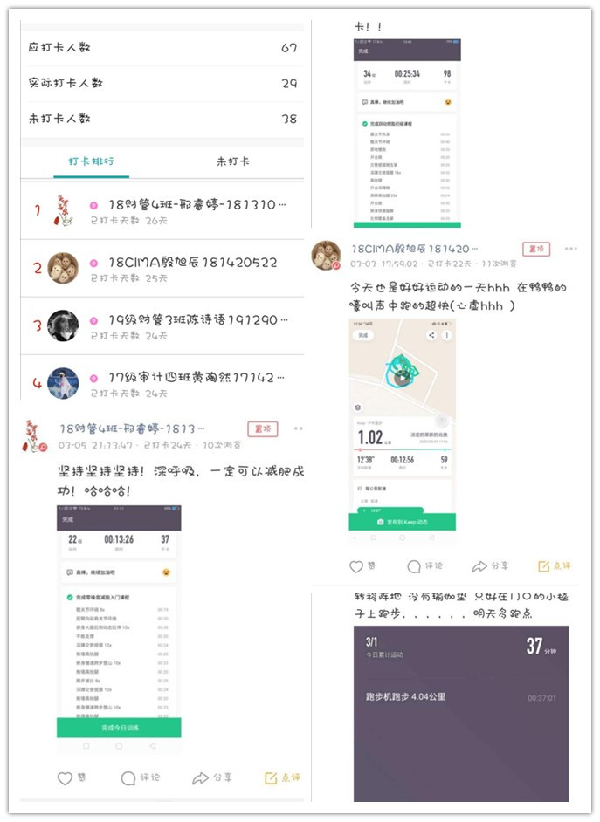
Task: Share the 邢睿婷 post via the arrow icon
Action: (200, 778)
